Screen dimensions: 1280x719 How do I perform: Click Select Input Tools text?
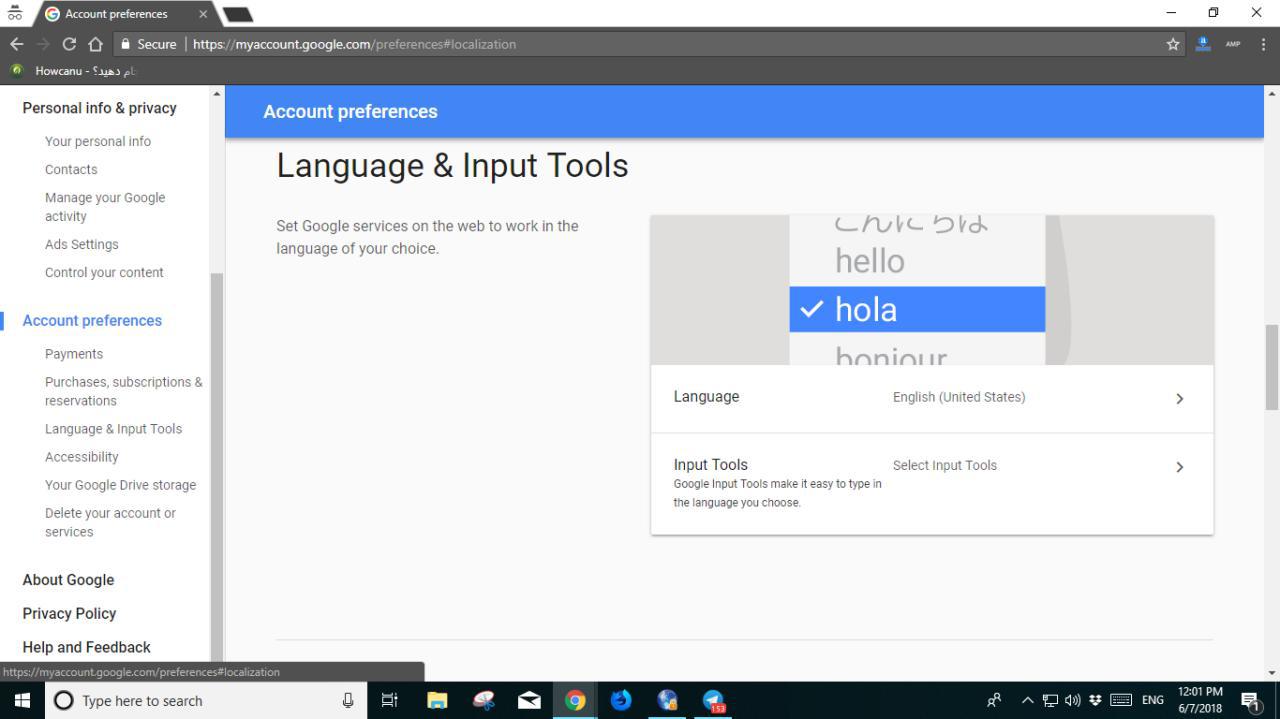(944, 465)
